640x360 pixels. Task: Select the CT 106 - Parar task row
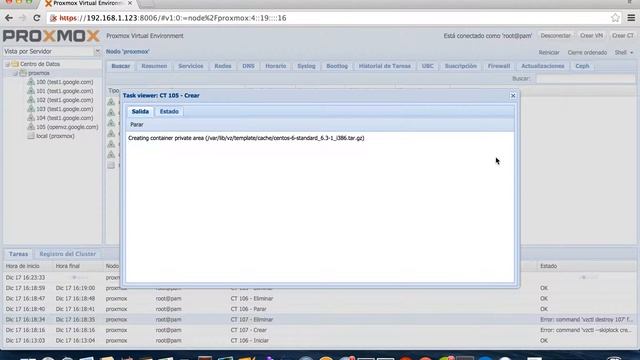coord(320,309)
